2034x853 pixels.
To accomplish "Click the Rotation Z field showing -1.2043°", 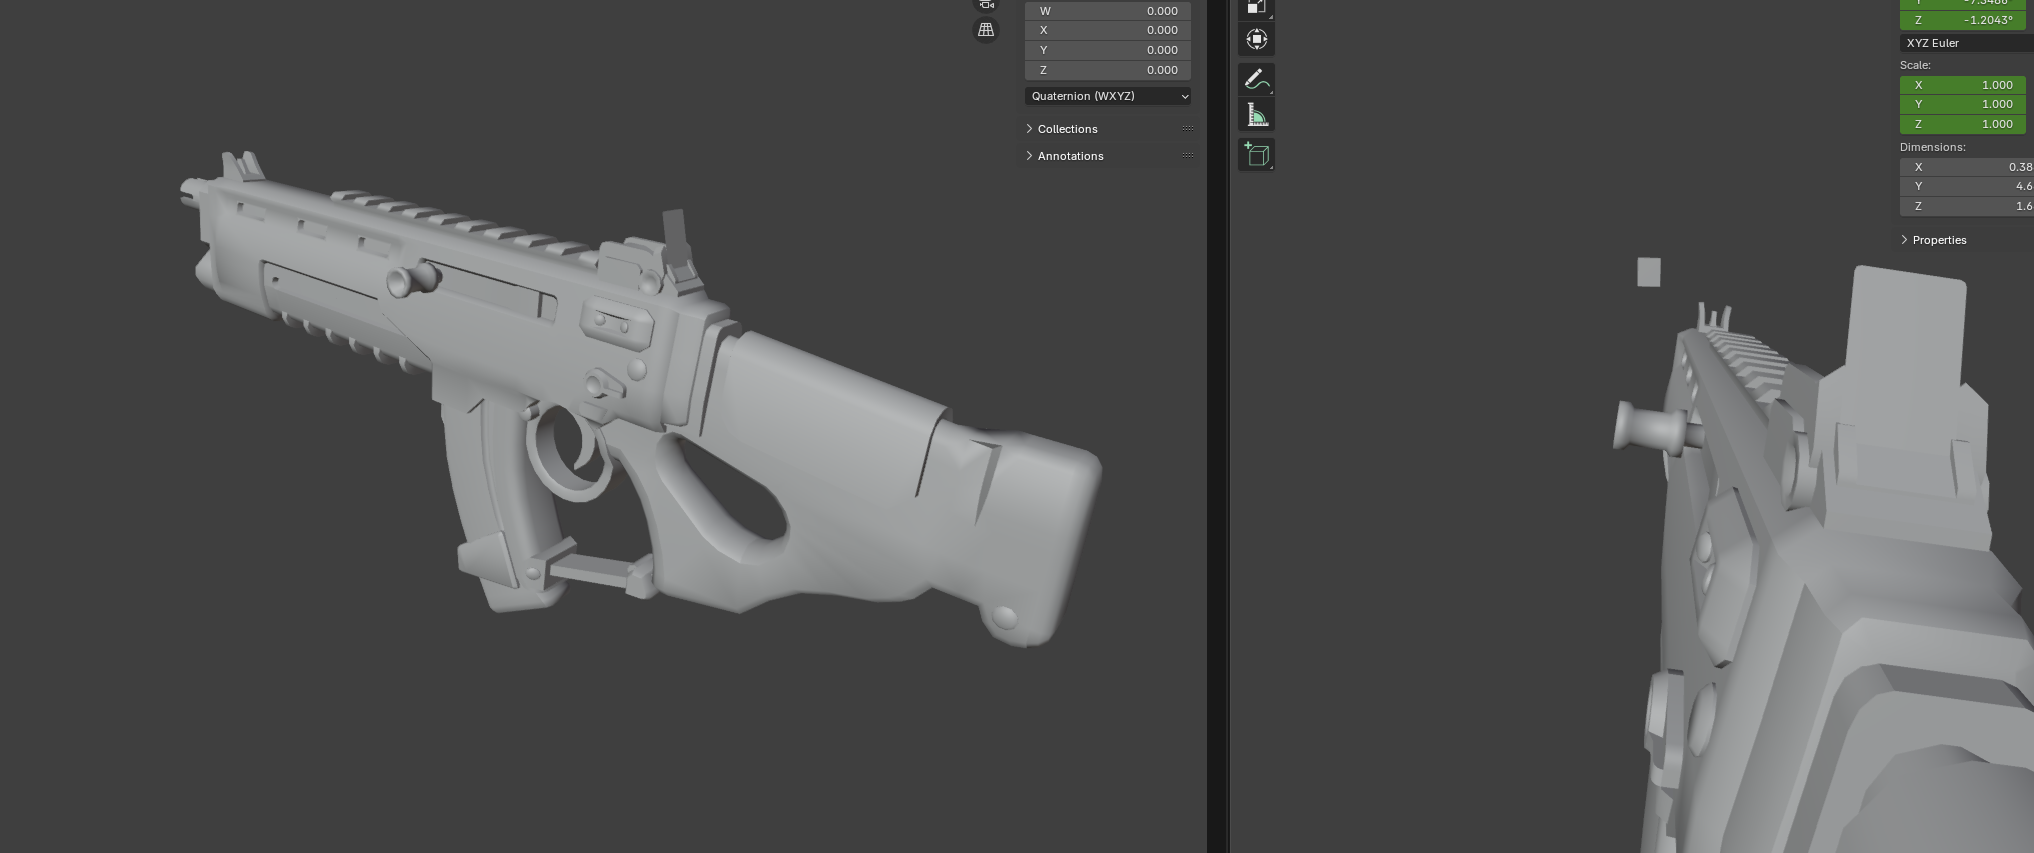I will click(x=1962, y=20).
